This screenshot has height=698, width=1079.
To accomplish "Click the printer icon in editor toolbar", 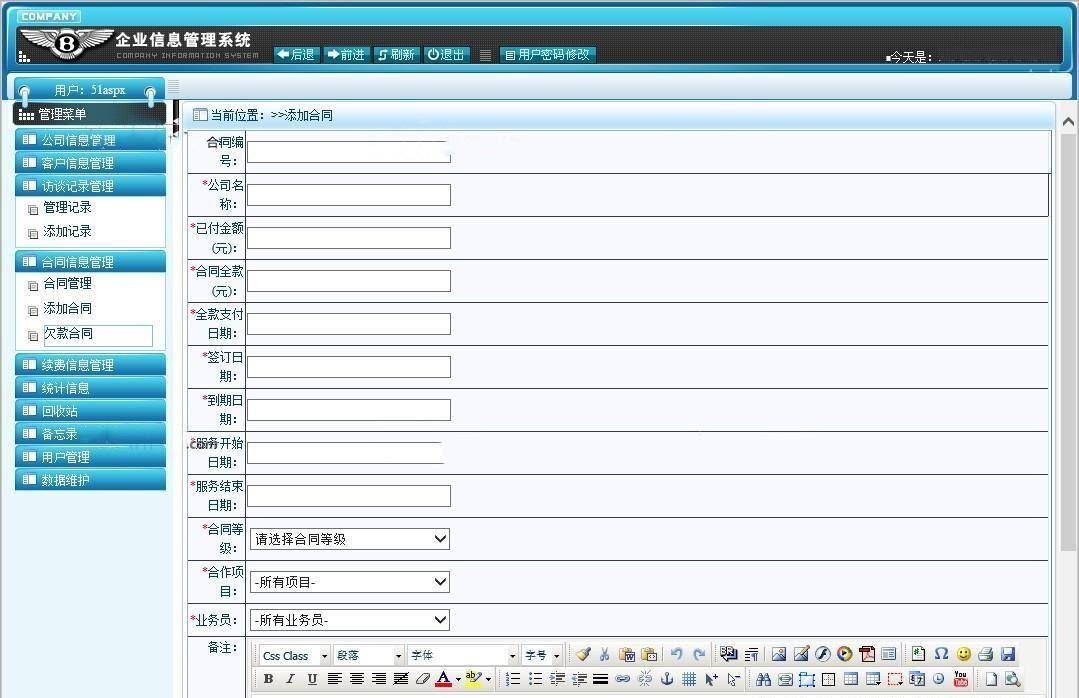I will (x=985, y=654).
